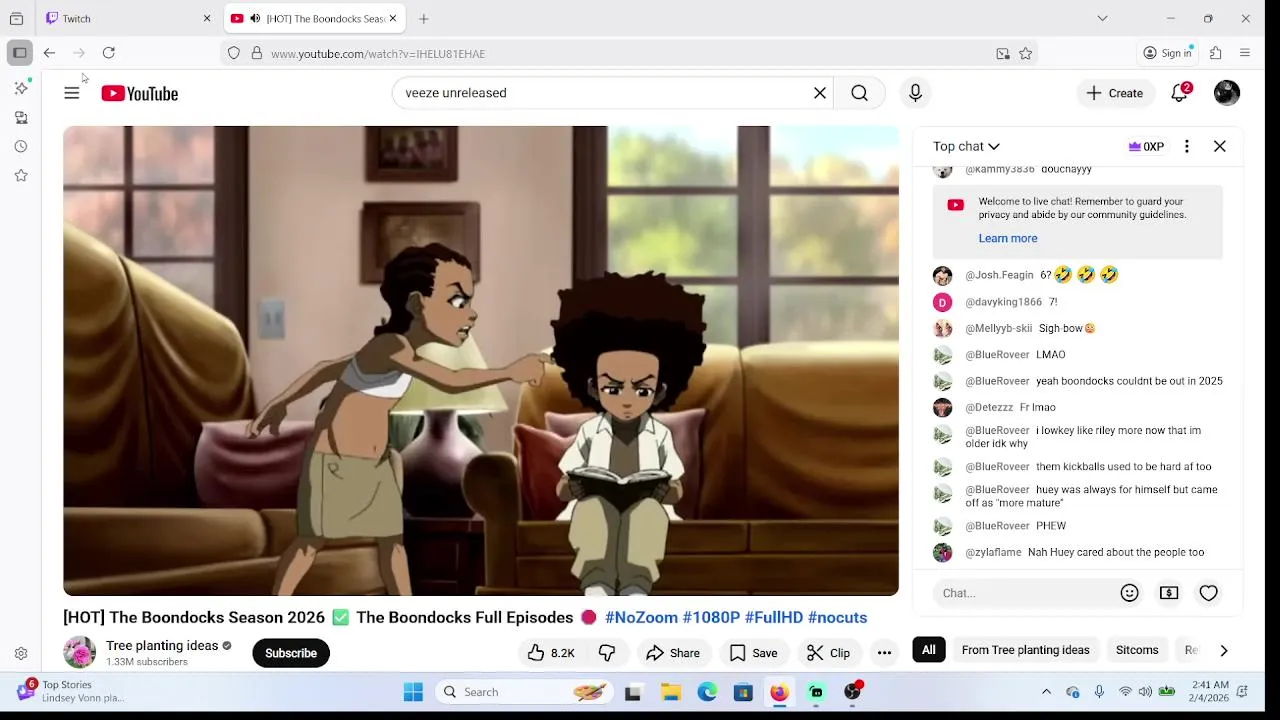Mute the YouTube tab via speaker icon
The width and height of the screenshot is (1280, 720).
[255, 18]
